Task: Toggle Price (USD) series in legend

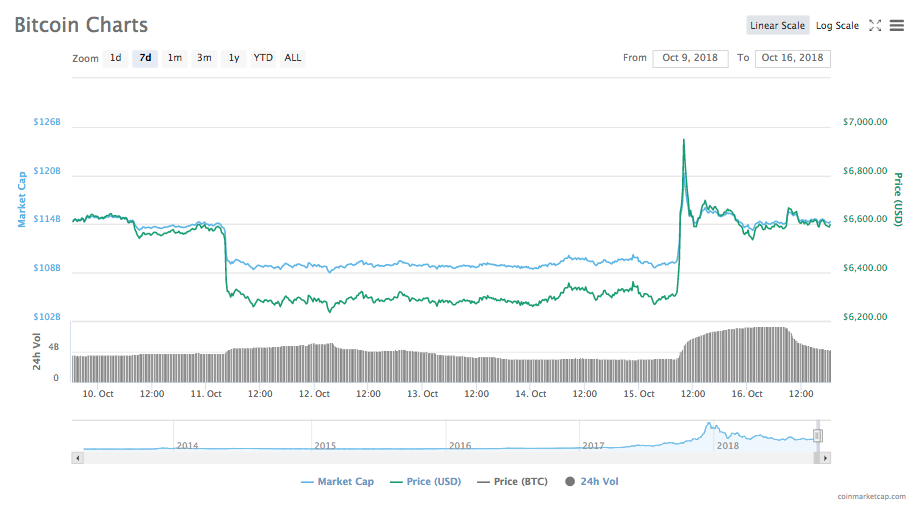Action: coord(425,482)
